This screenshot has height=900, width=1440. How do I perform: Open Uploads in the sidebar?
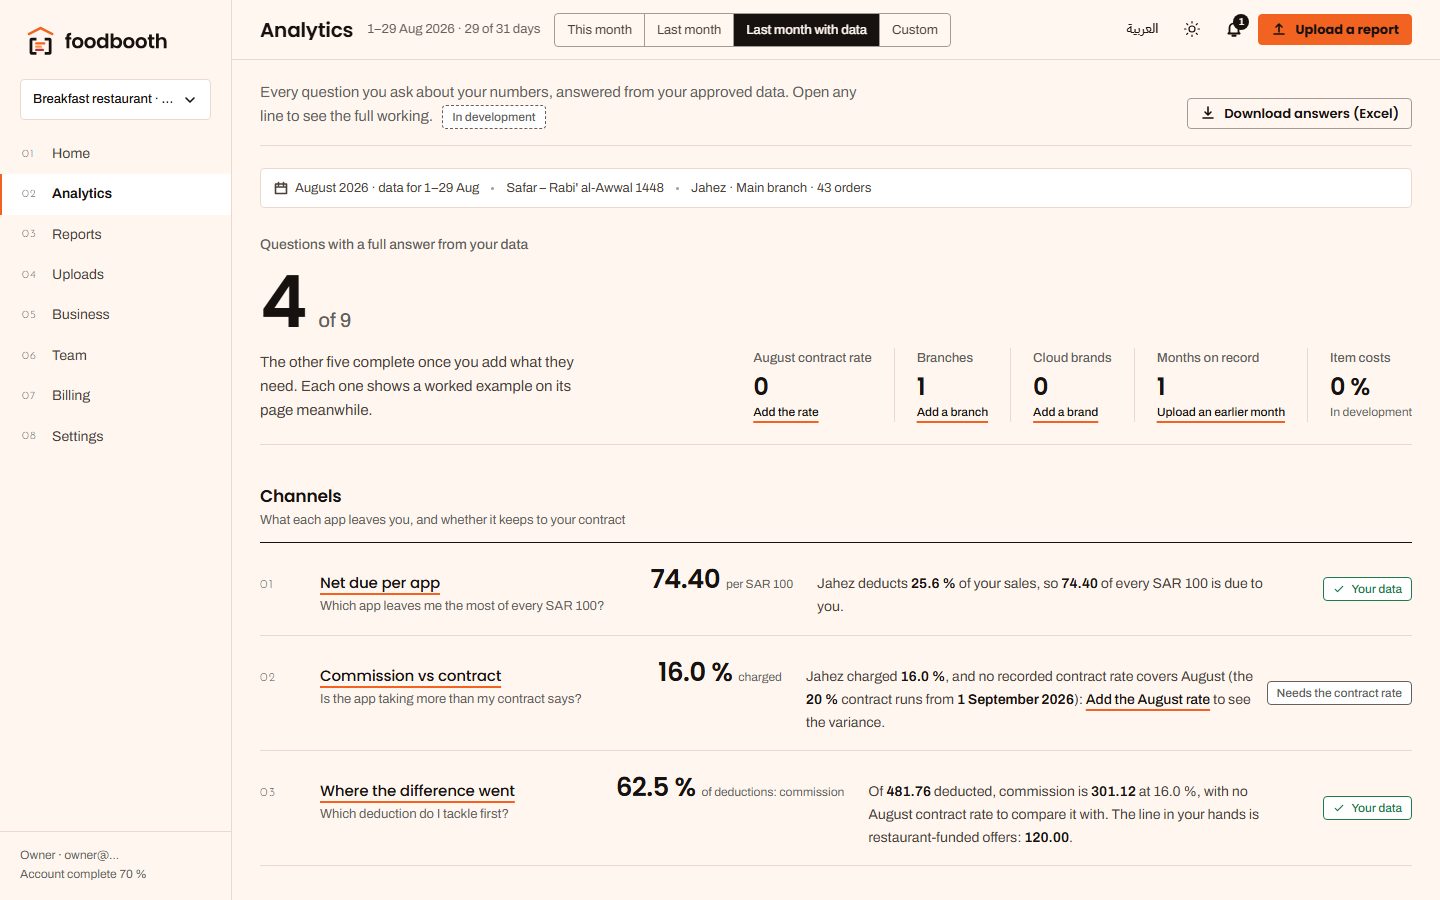click(115, 274)
